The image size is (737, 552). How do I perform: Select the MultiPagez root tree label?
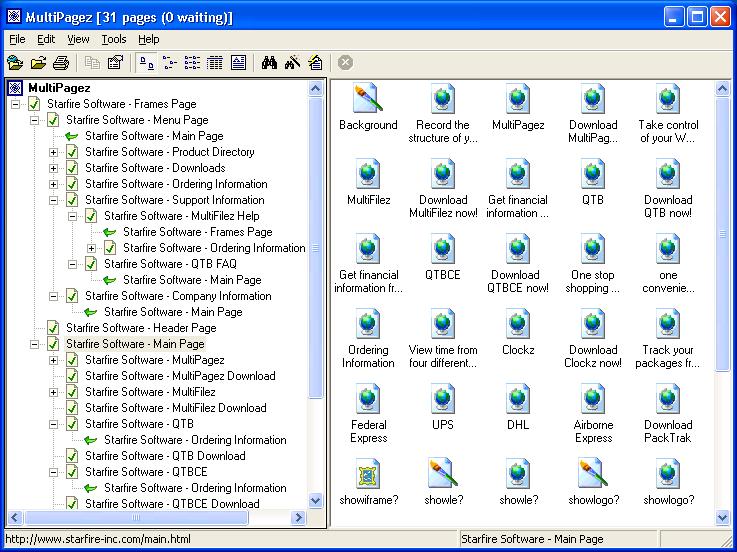click(x=59, y=88)
